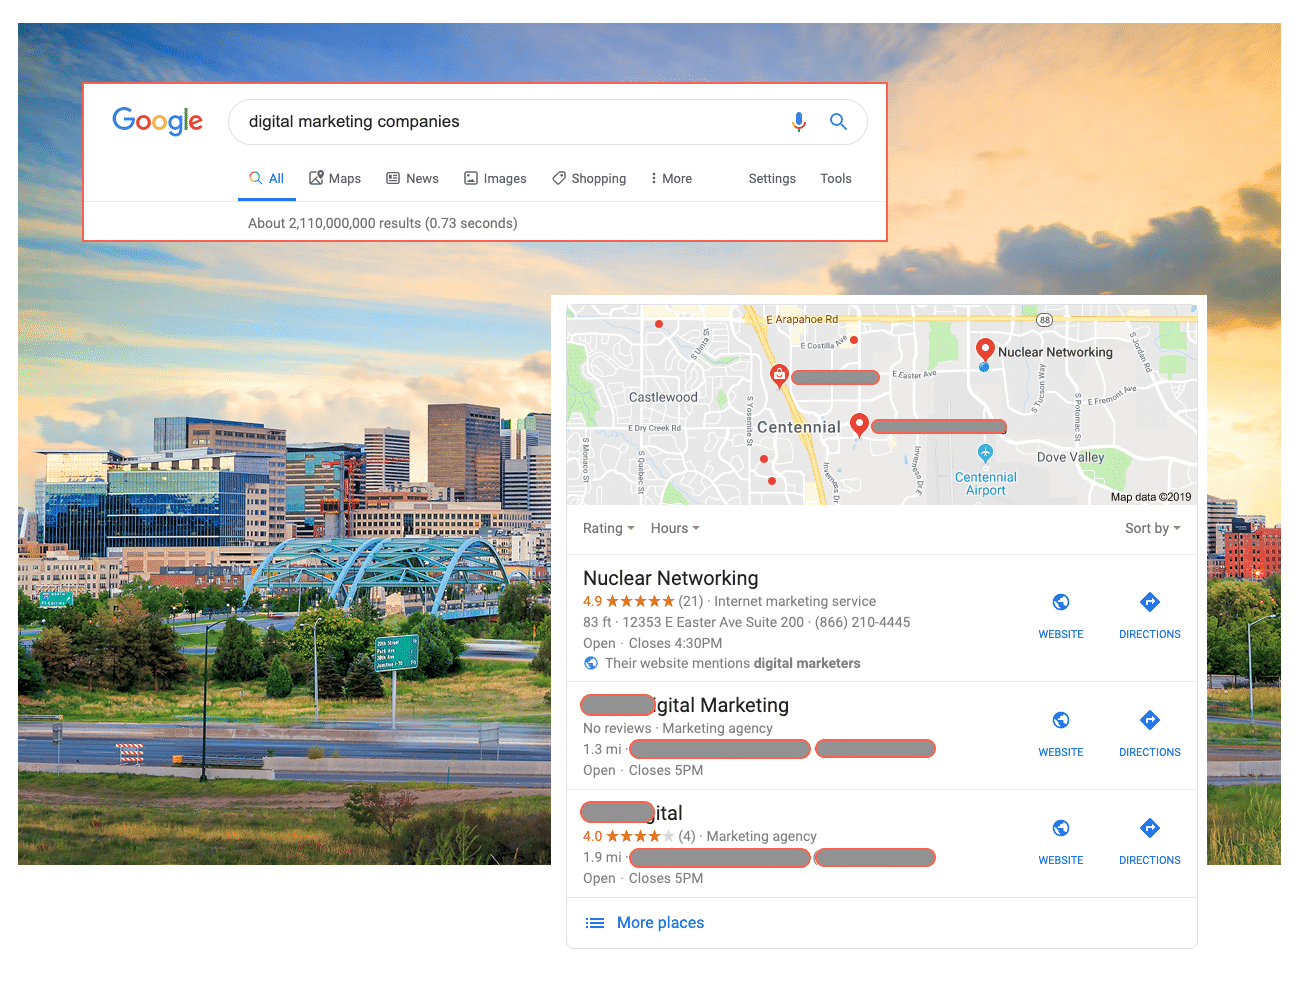Click the blue magnifier search button
1304x985 pixels.
click(x=838, y=121)
